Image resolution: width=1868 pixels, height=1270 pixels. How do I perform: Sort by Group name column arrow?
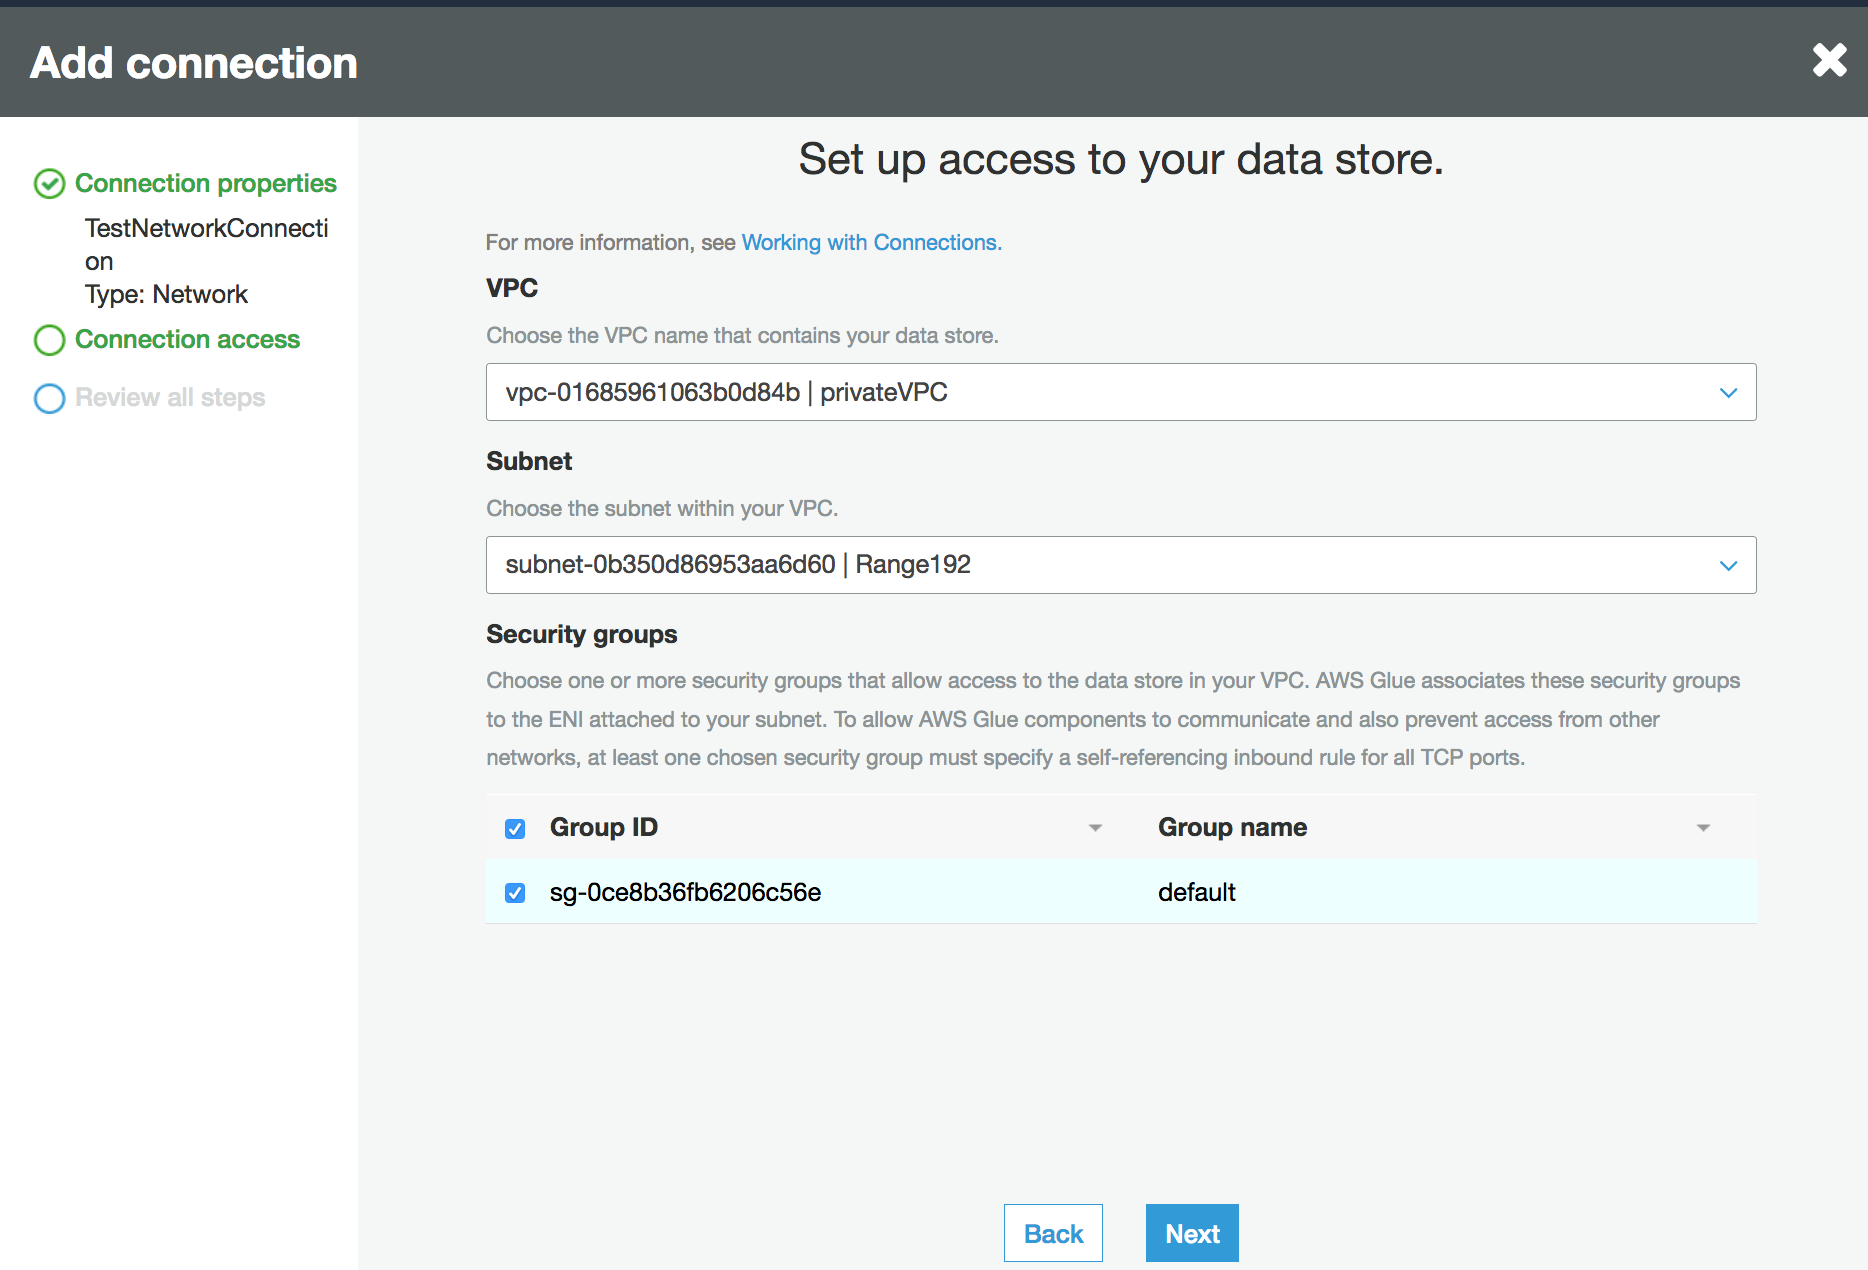tap(1703, 828)
